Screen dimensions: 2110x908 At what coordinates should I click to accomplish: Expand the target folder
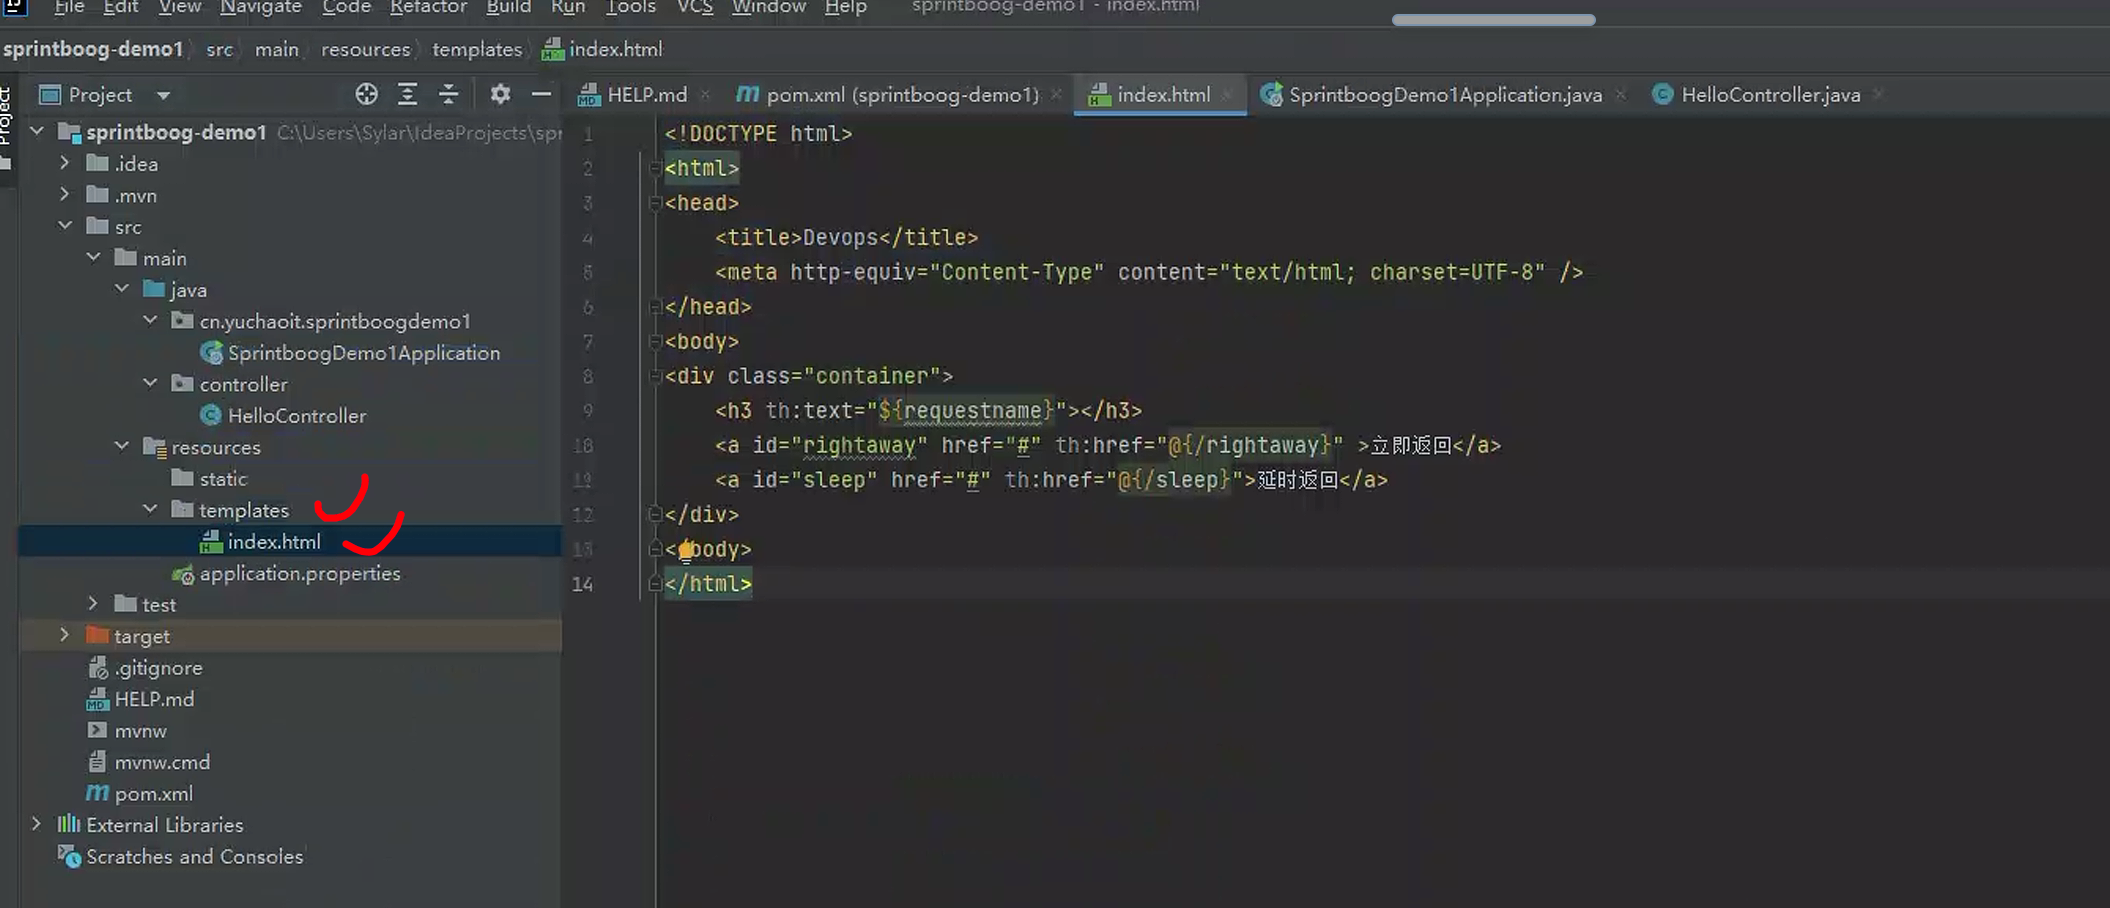(65, 635)
